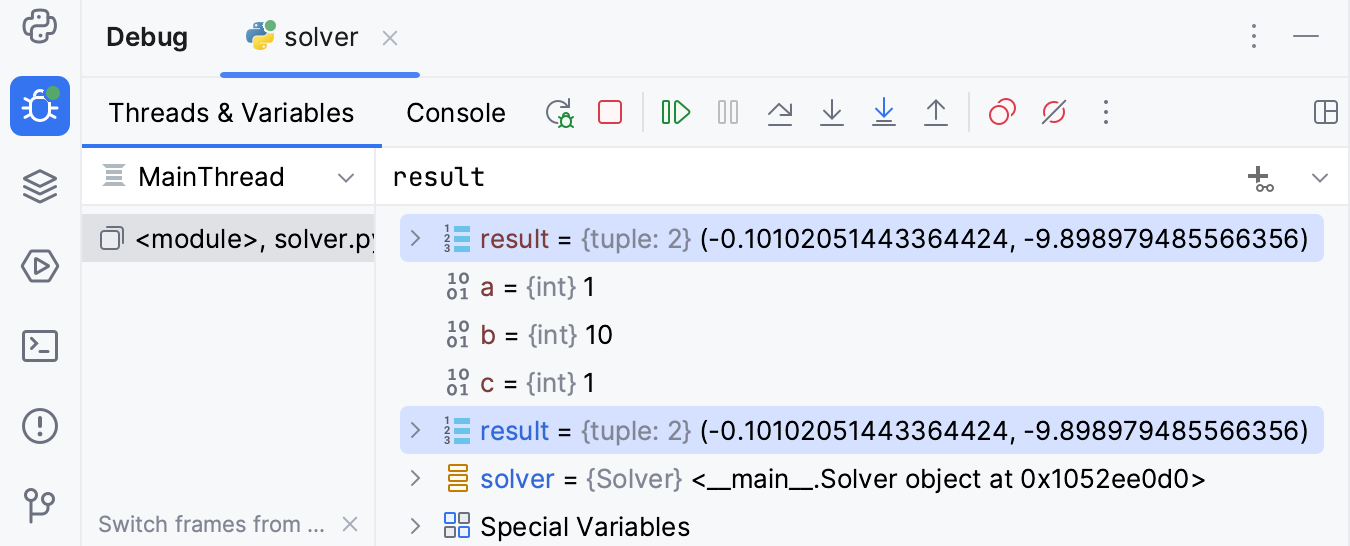1350x546 pixels.
Task: Open View Breakpoints dialog
Action: [x=1002, y=112]
